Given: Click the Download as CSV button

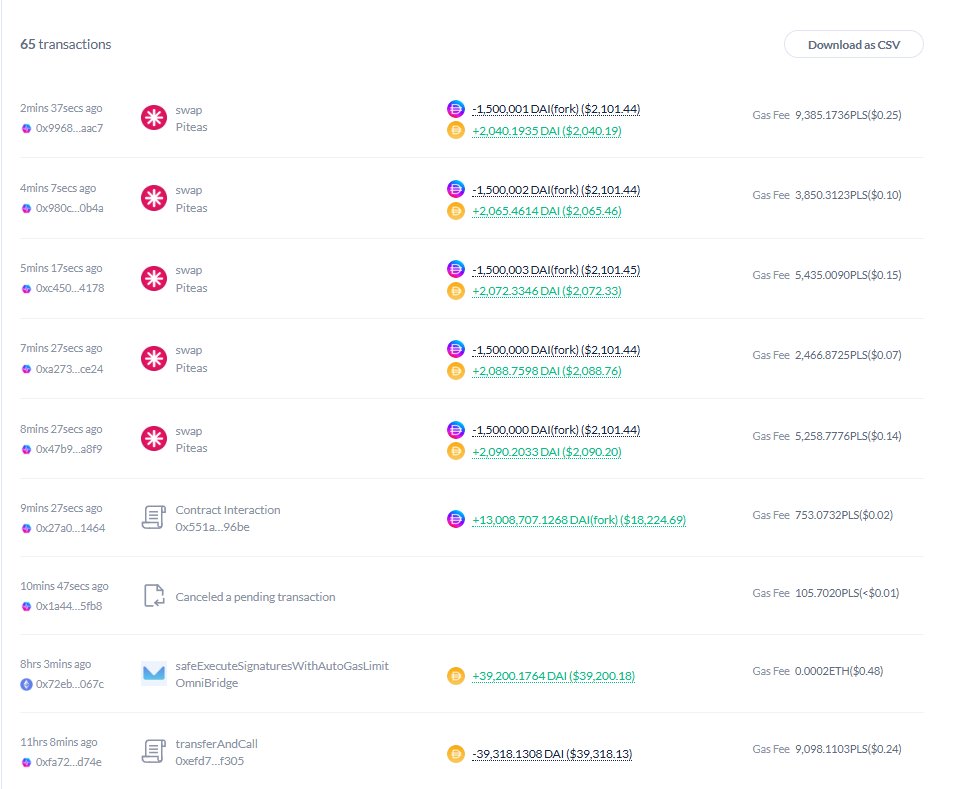Looking at the screenshot, I should click(x=853, y=45).
